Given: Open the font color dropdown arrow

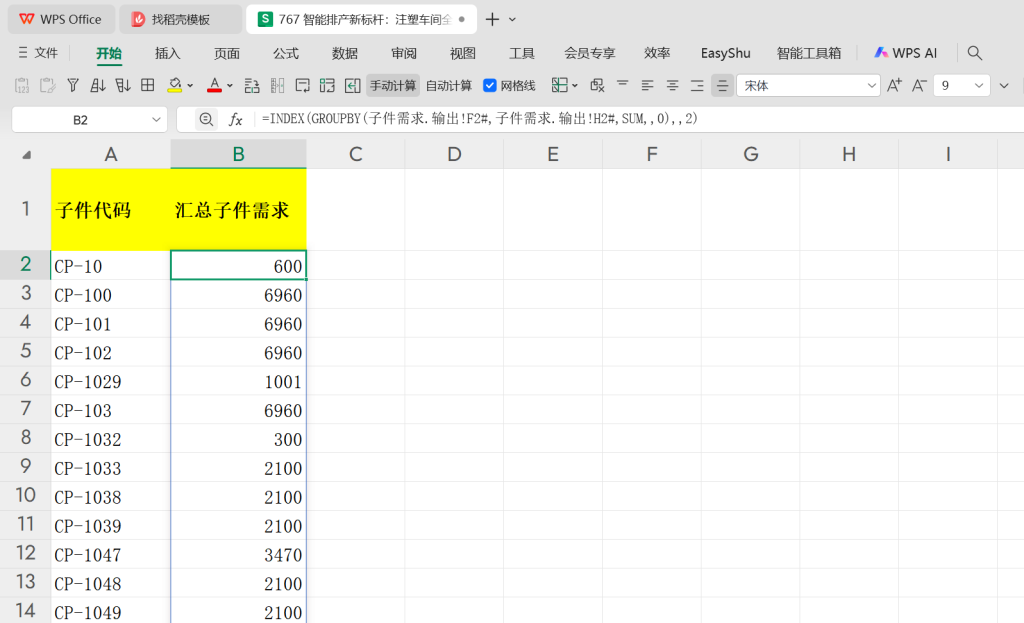Looking at the screenshot, I should click(x=230, y=86).
